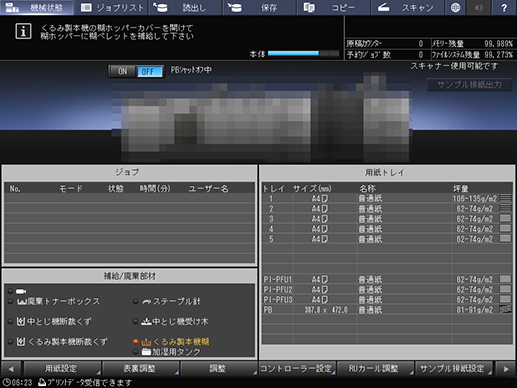517x388 pixels.
Task: Click the メモリー残量 value 99.989%
Action: point(498,44)
